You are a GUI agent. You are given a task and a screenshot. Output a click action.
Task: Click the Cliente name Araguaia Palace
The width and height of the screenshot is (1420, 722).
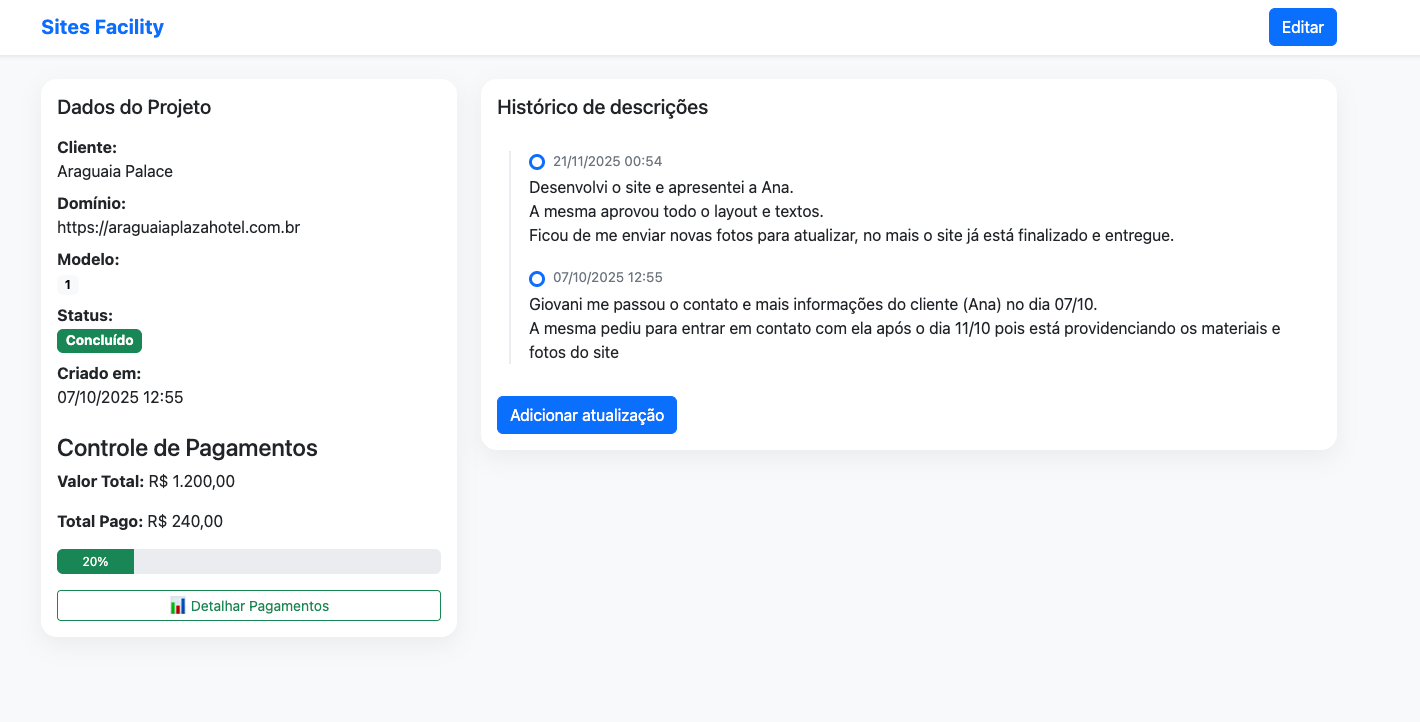pyautogui.click(x=115, y=171)
